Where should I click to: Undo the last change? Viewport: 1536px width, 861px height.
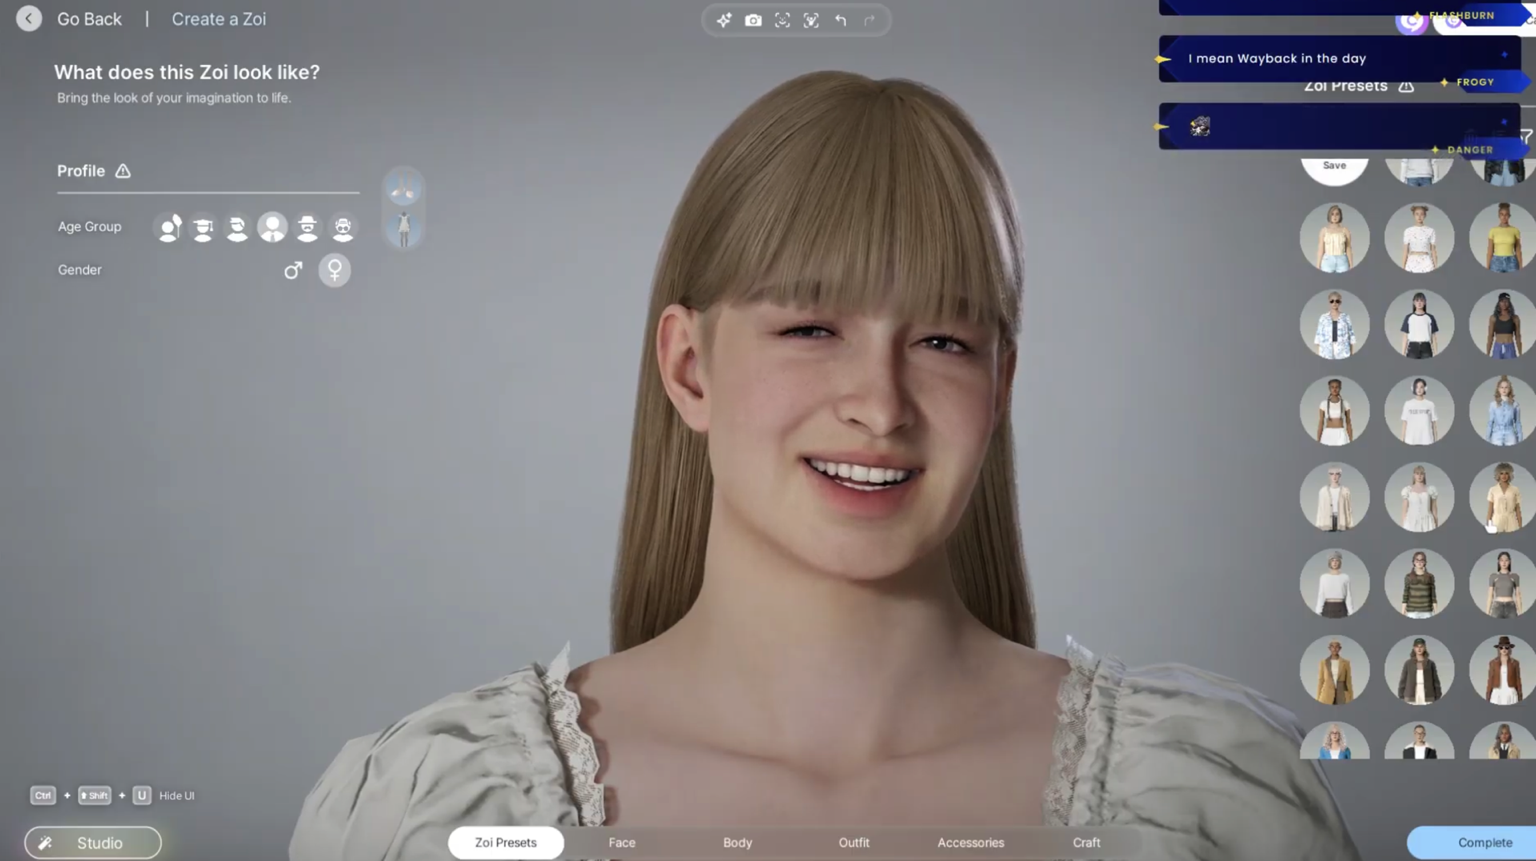pyautogui.click(x=840, y=20)
